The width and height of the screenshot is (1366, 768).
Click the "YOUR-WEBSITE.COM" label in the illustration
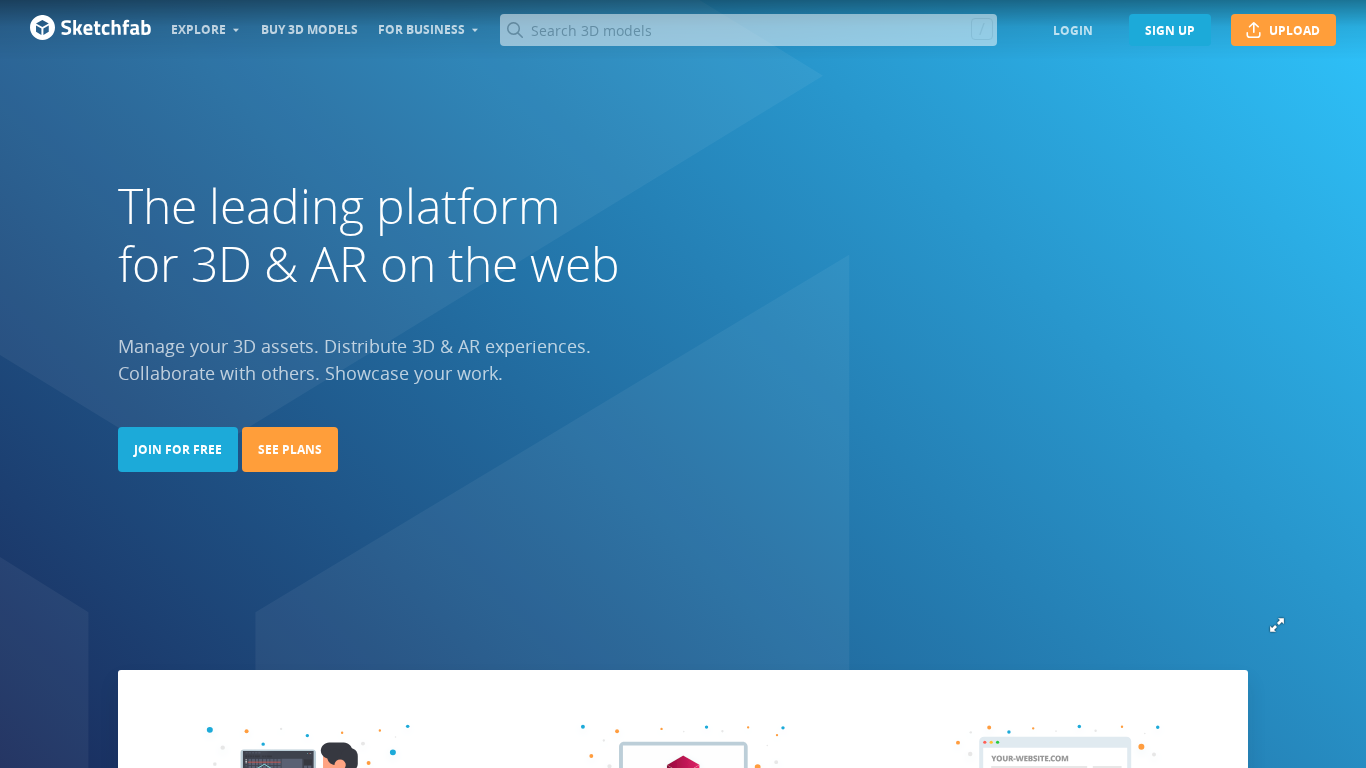pyautogui.click(x=1030, y=758)
